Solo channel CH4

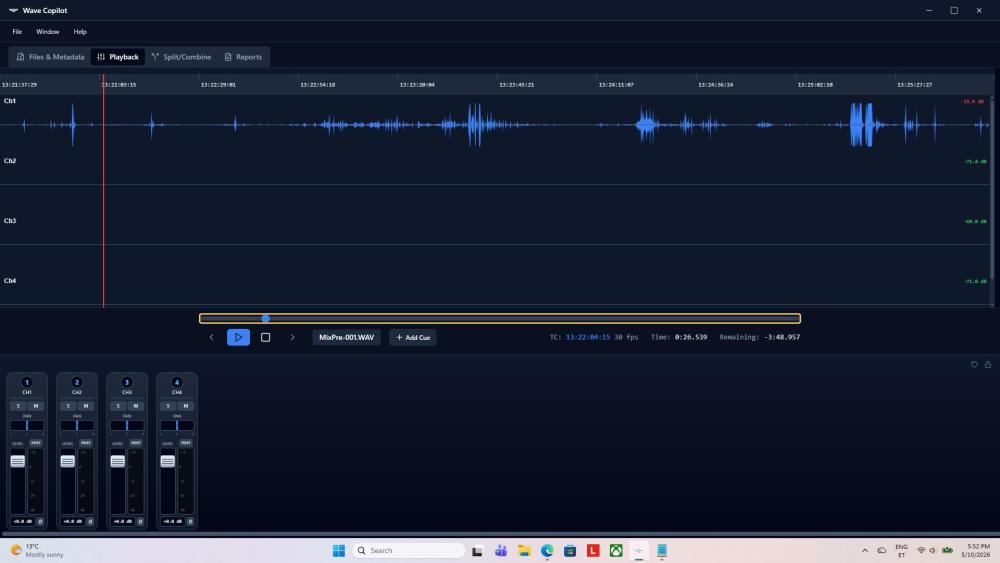click(168, 406)
